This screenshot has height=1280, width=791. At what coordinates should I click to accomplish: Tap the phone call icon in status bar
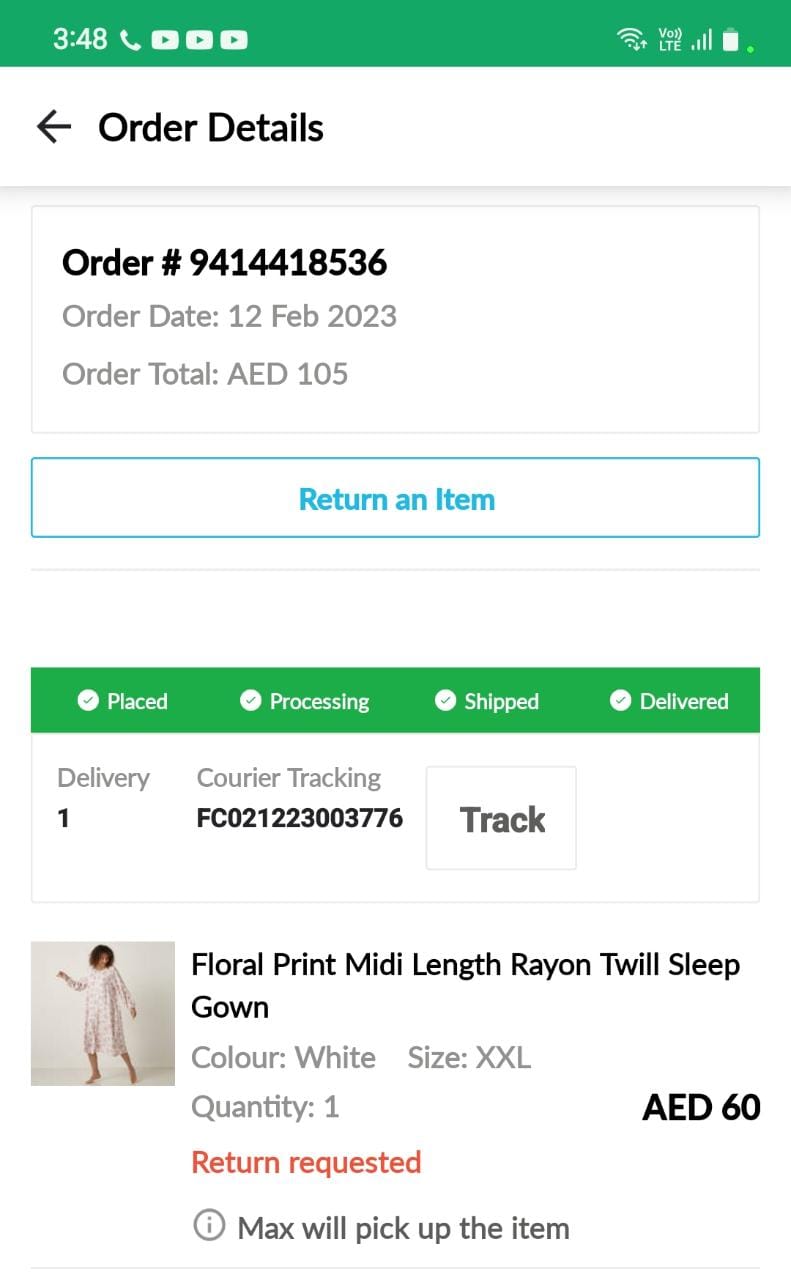coord(130,40)
